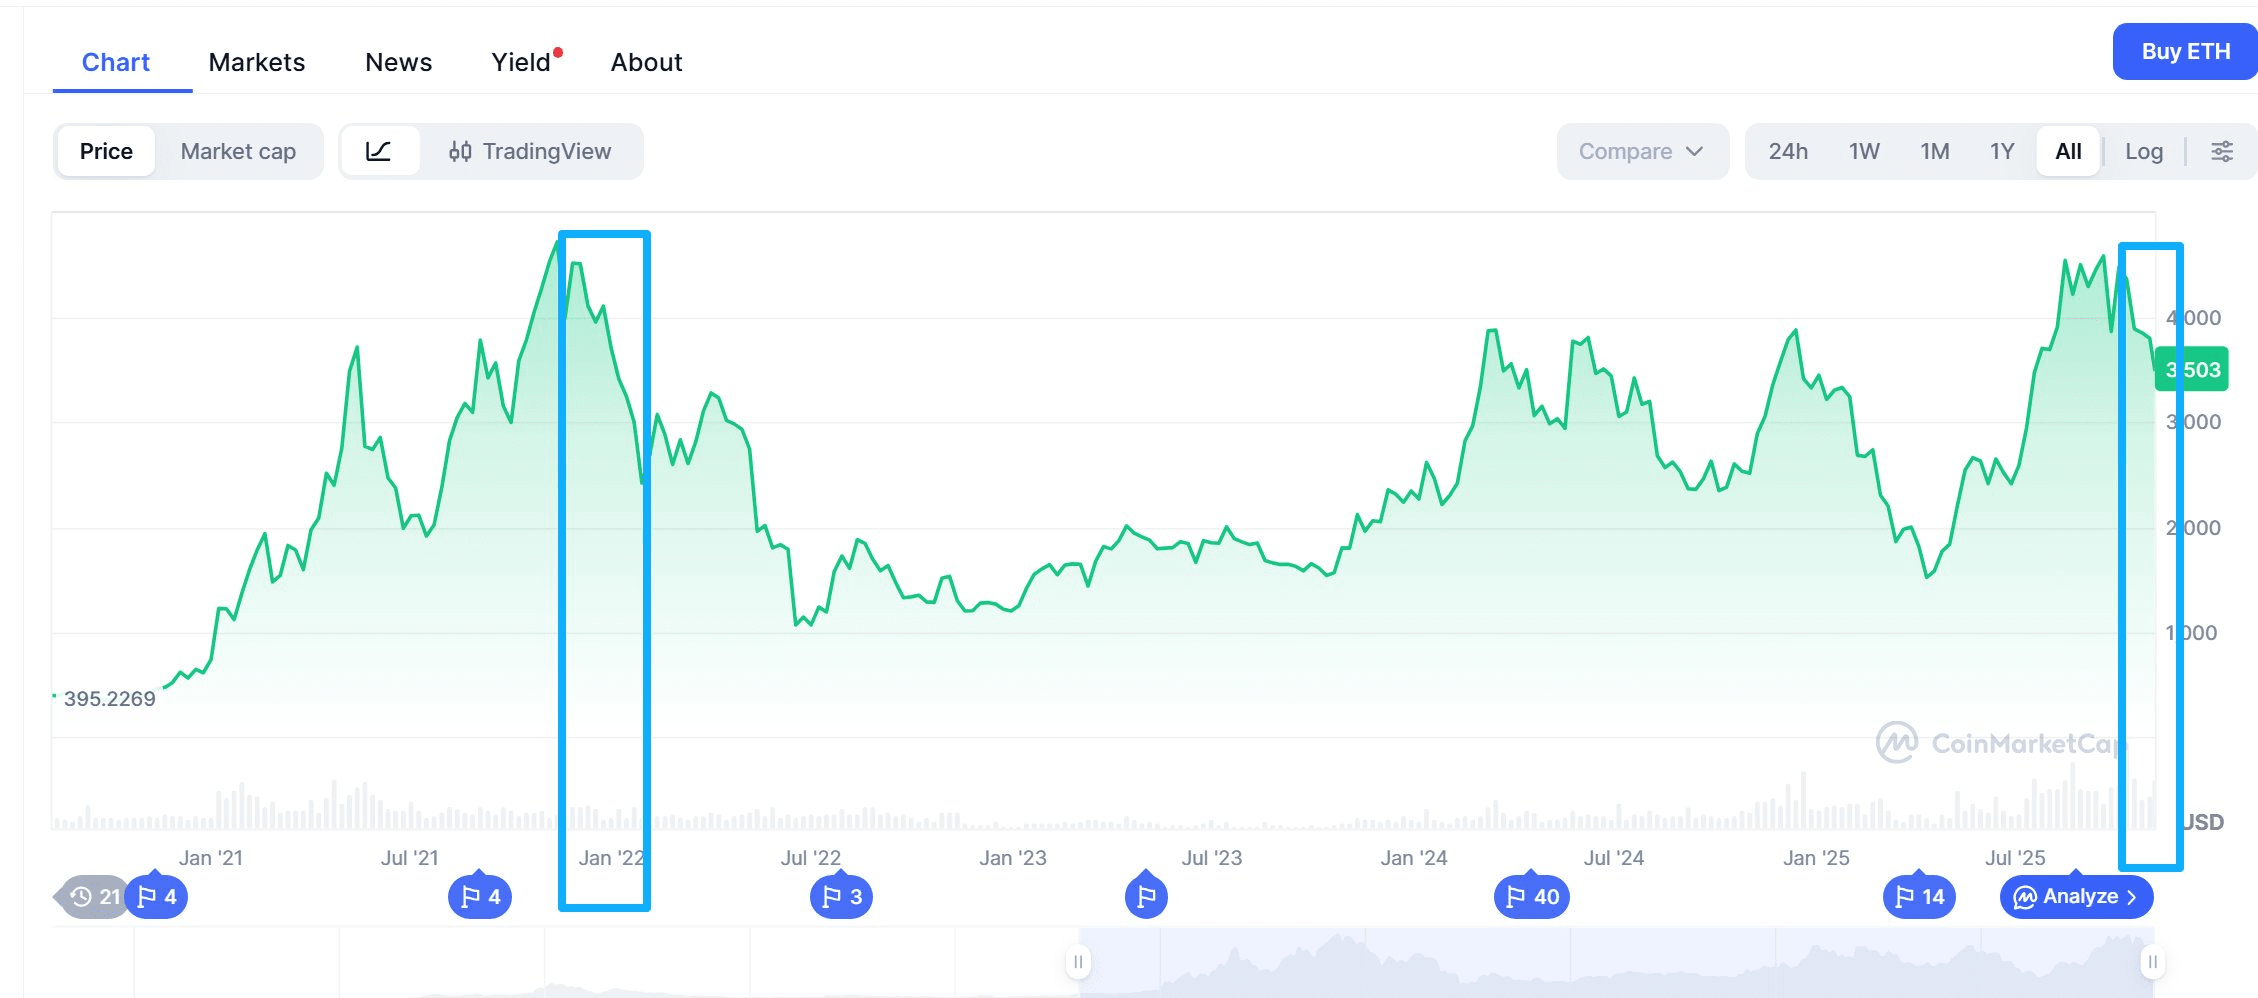
Task: Click the flag marker showing 3 near Jul '22
Action: tap(840, 897)
